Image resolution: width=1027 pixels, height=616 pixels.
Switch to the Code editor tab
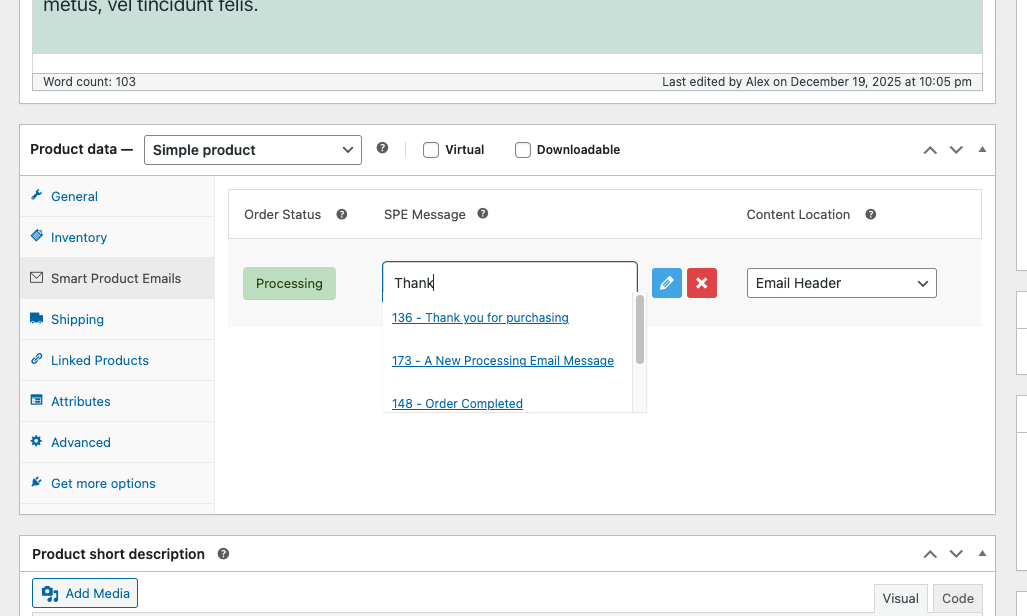click(x=957, y=598)
